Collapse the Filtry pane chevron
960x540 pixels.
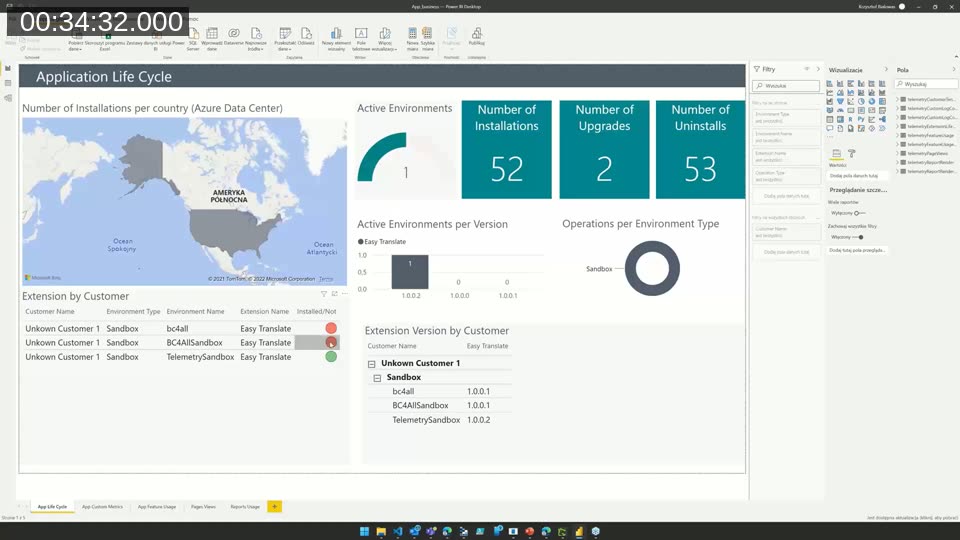click(x=818, y=69)
